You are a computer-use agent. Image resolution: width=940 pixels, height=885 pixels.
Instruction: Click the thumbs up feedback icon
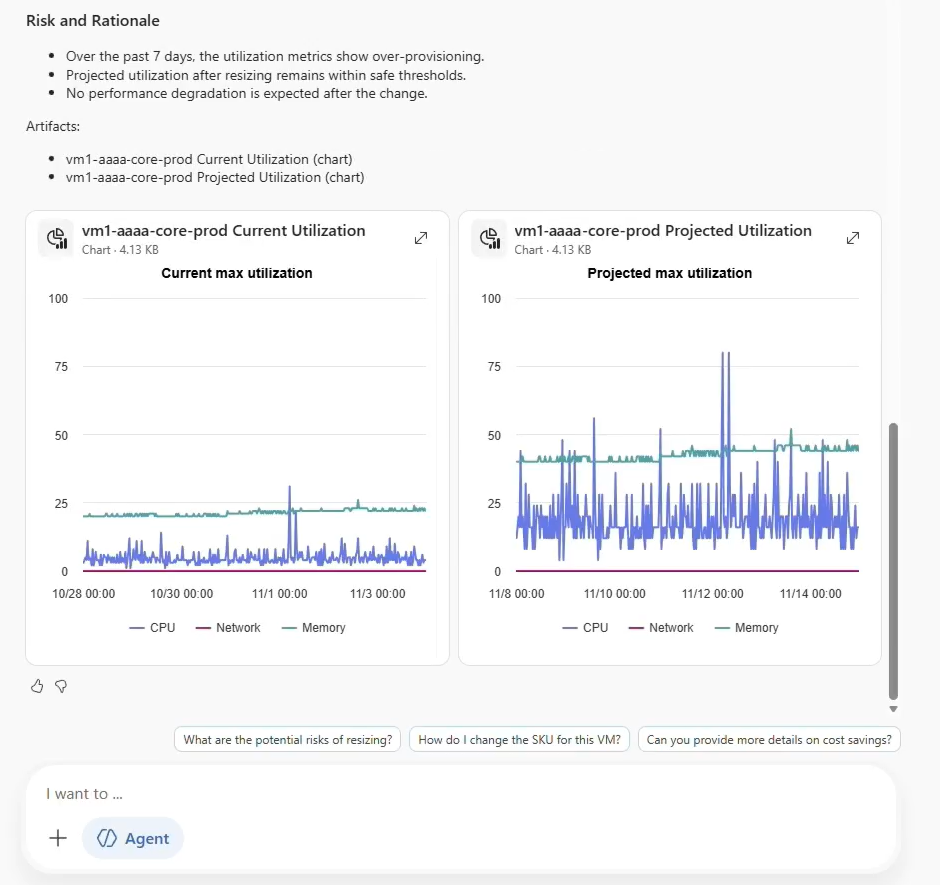click(37, 686)
